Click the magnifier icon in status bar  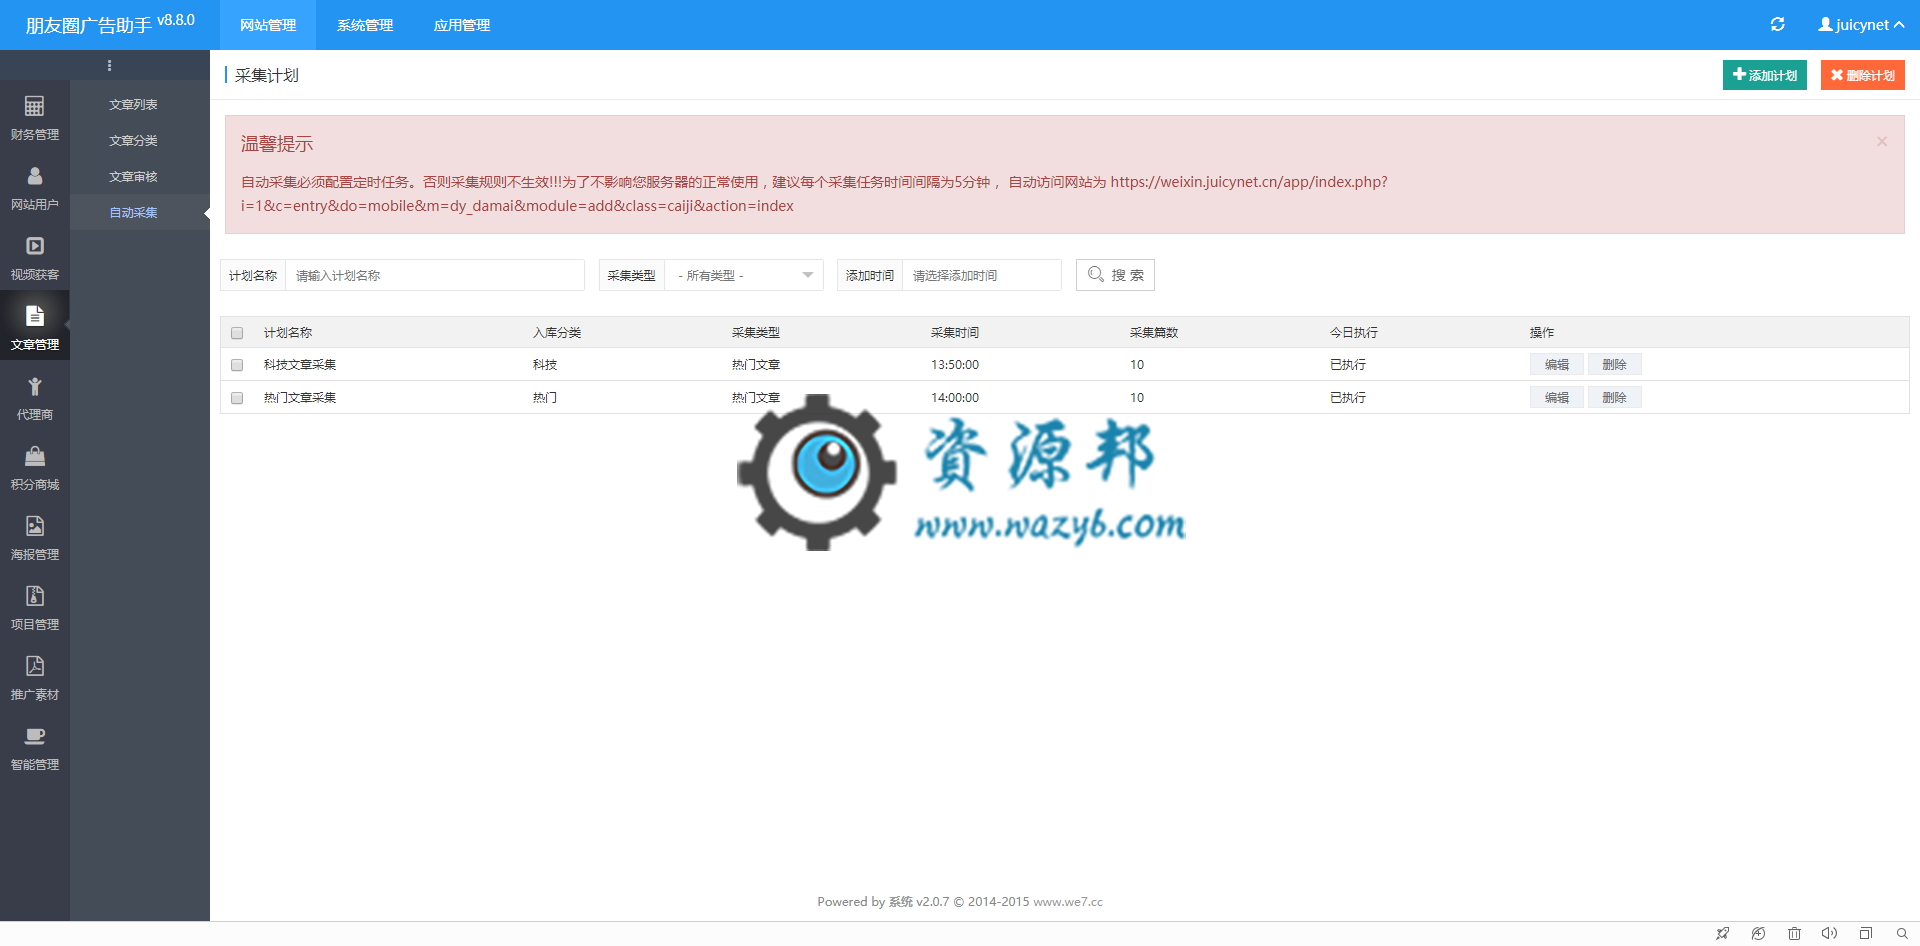pyautogui.click(x=1901, y=934)
